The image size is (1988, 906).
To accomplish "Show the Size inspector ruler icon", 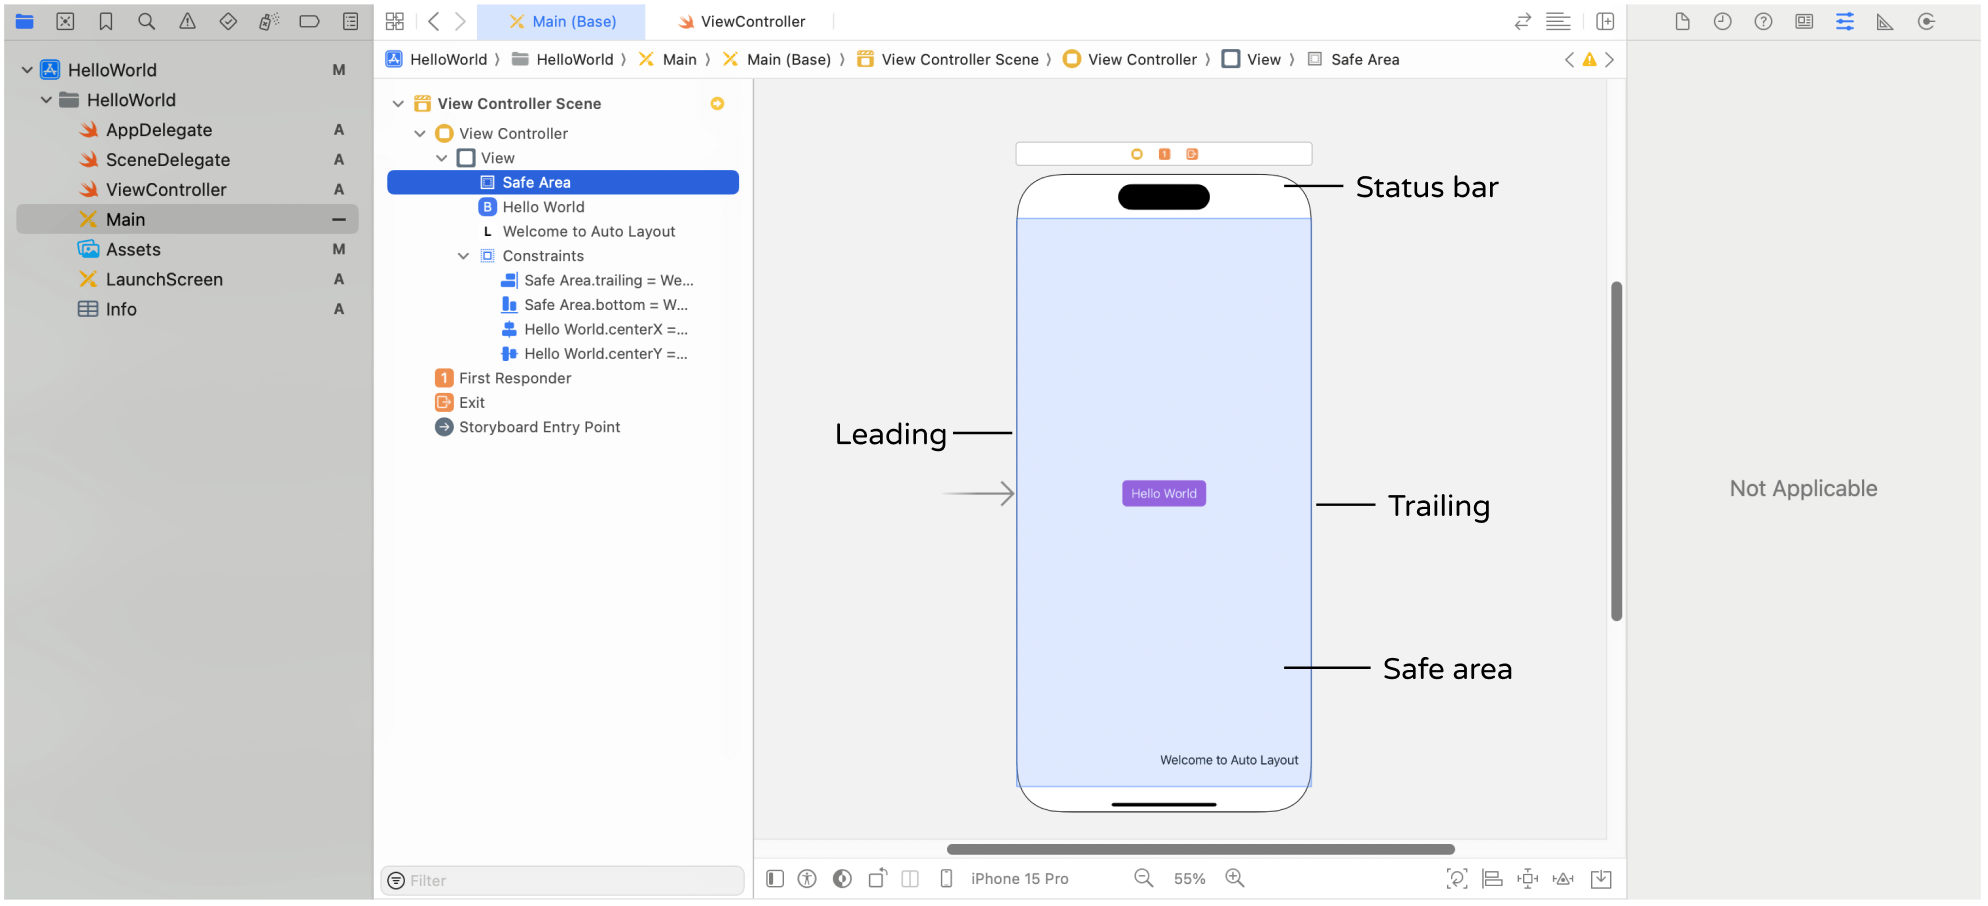I will (x=1885, y=21).
